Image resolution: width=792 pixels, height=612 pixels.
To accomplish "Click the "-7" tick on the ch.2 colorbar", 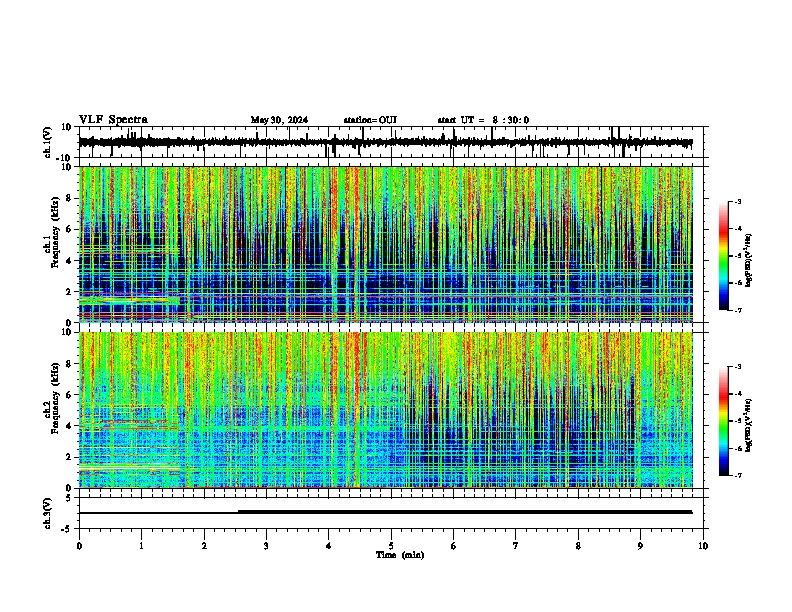I will click(x=738, y=475).
